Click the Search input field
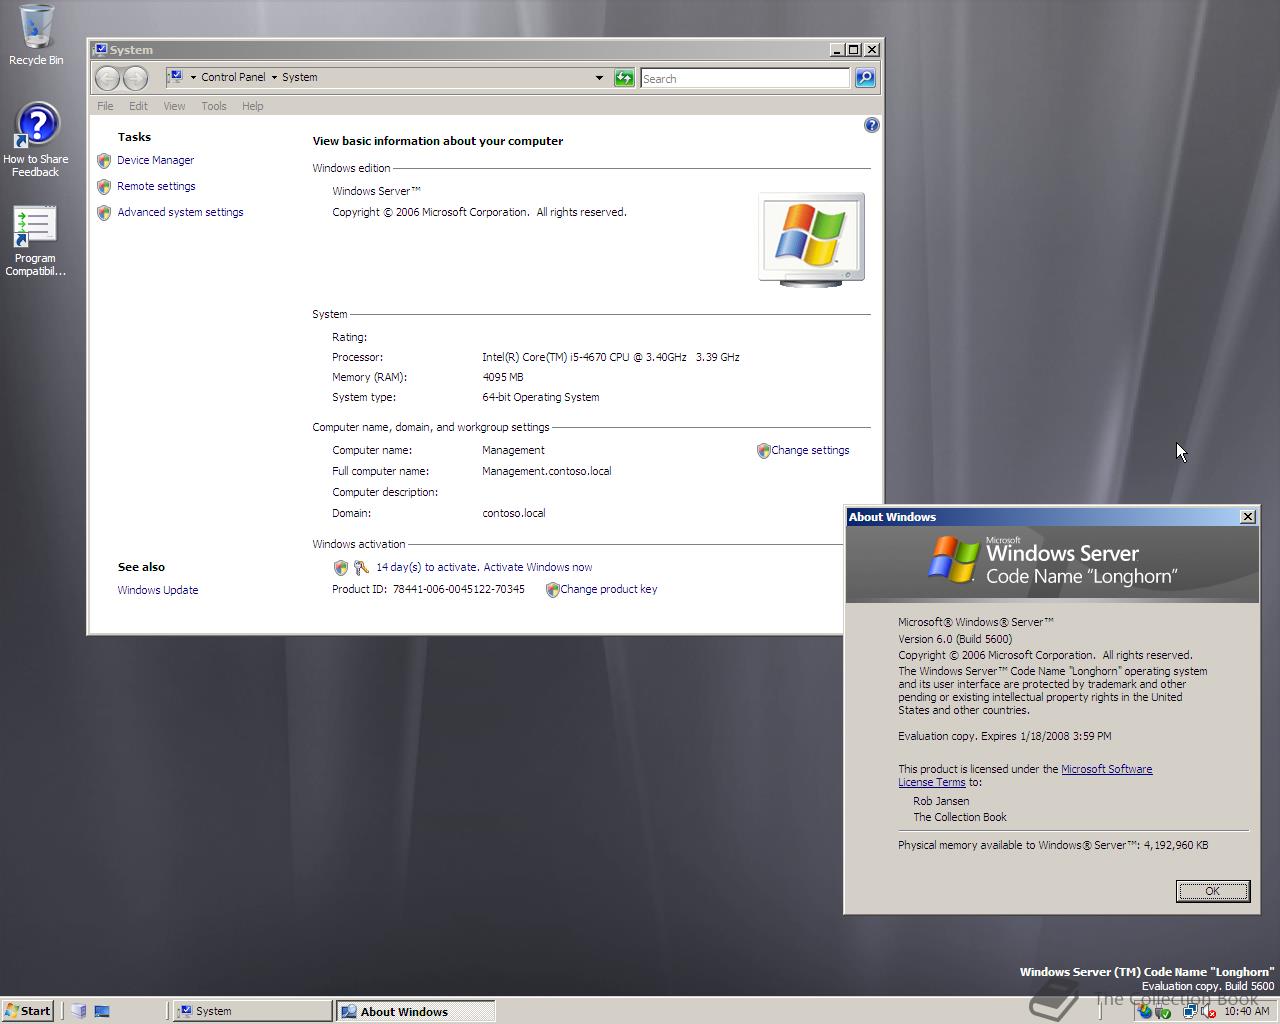Screen dimensions: 1280x1024 click(745, 78)
